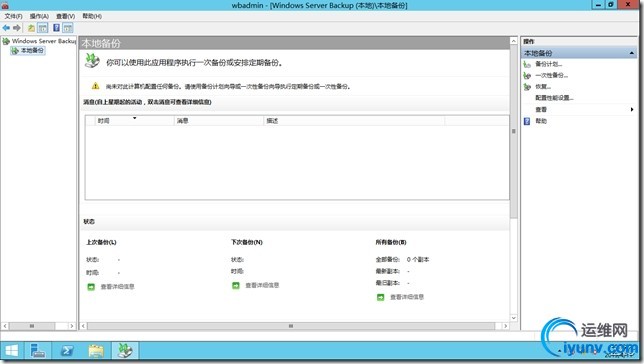The height and width of the screenshot is (364, 644).
Task: Click the 恢复 icon in Actions pane
Action: (527, 87)
